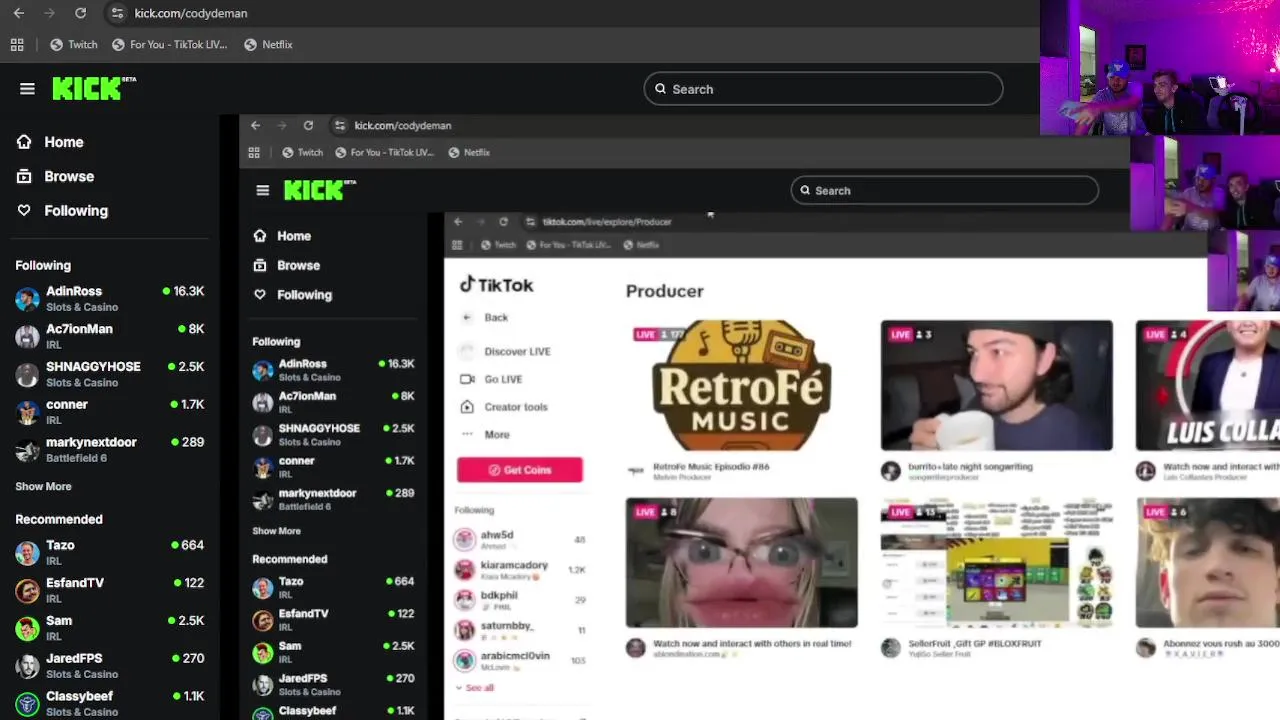
Task: Reload the nested Kick browser window
Action: 308,125
